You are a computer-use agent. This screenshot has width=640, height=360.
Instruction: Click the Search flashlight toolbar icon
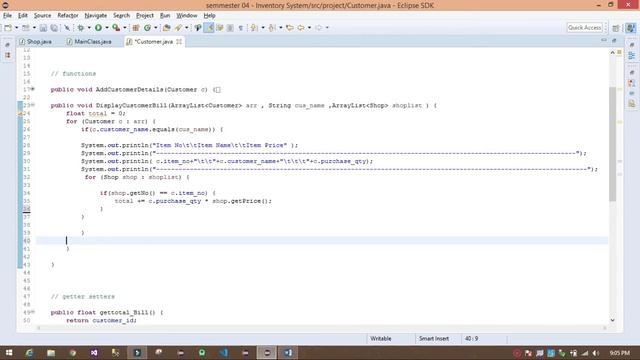coord(198,28)
